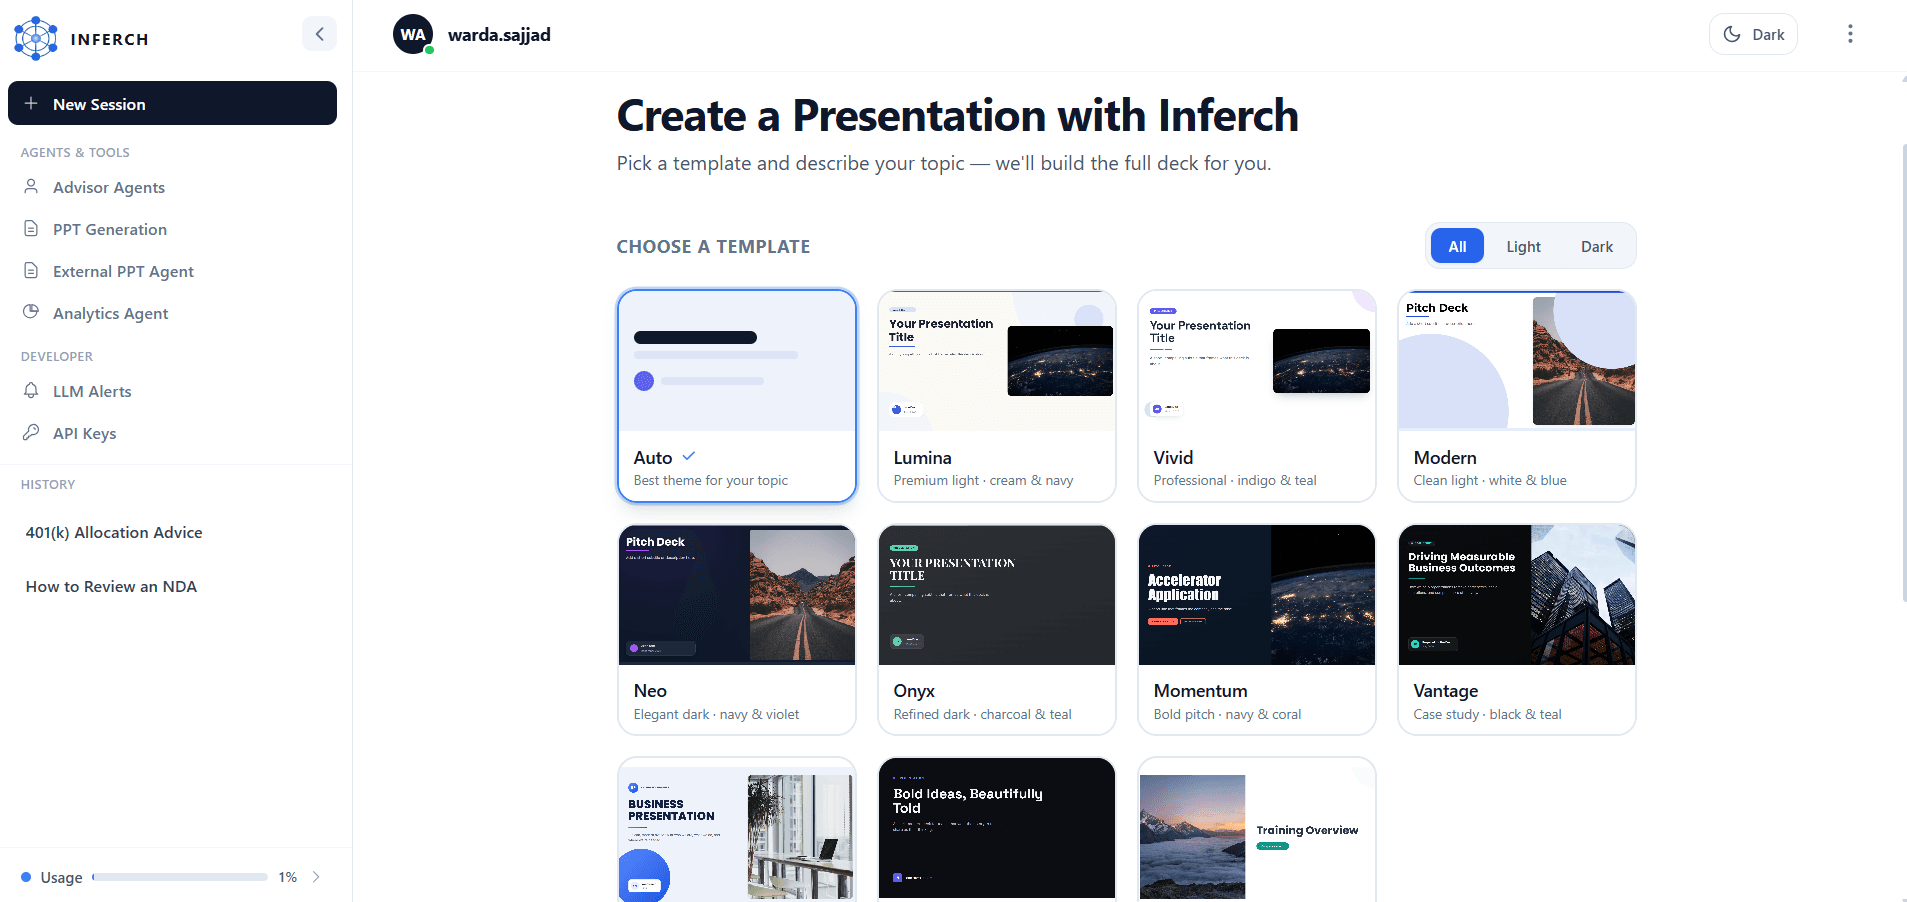The image size is (1907, 902).
Task: Click the LLM Alerts bell icon
Action: (31, 391)
